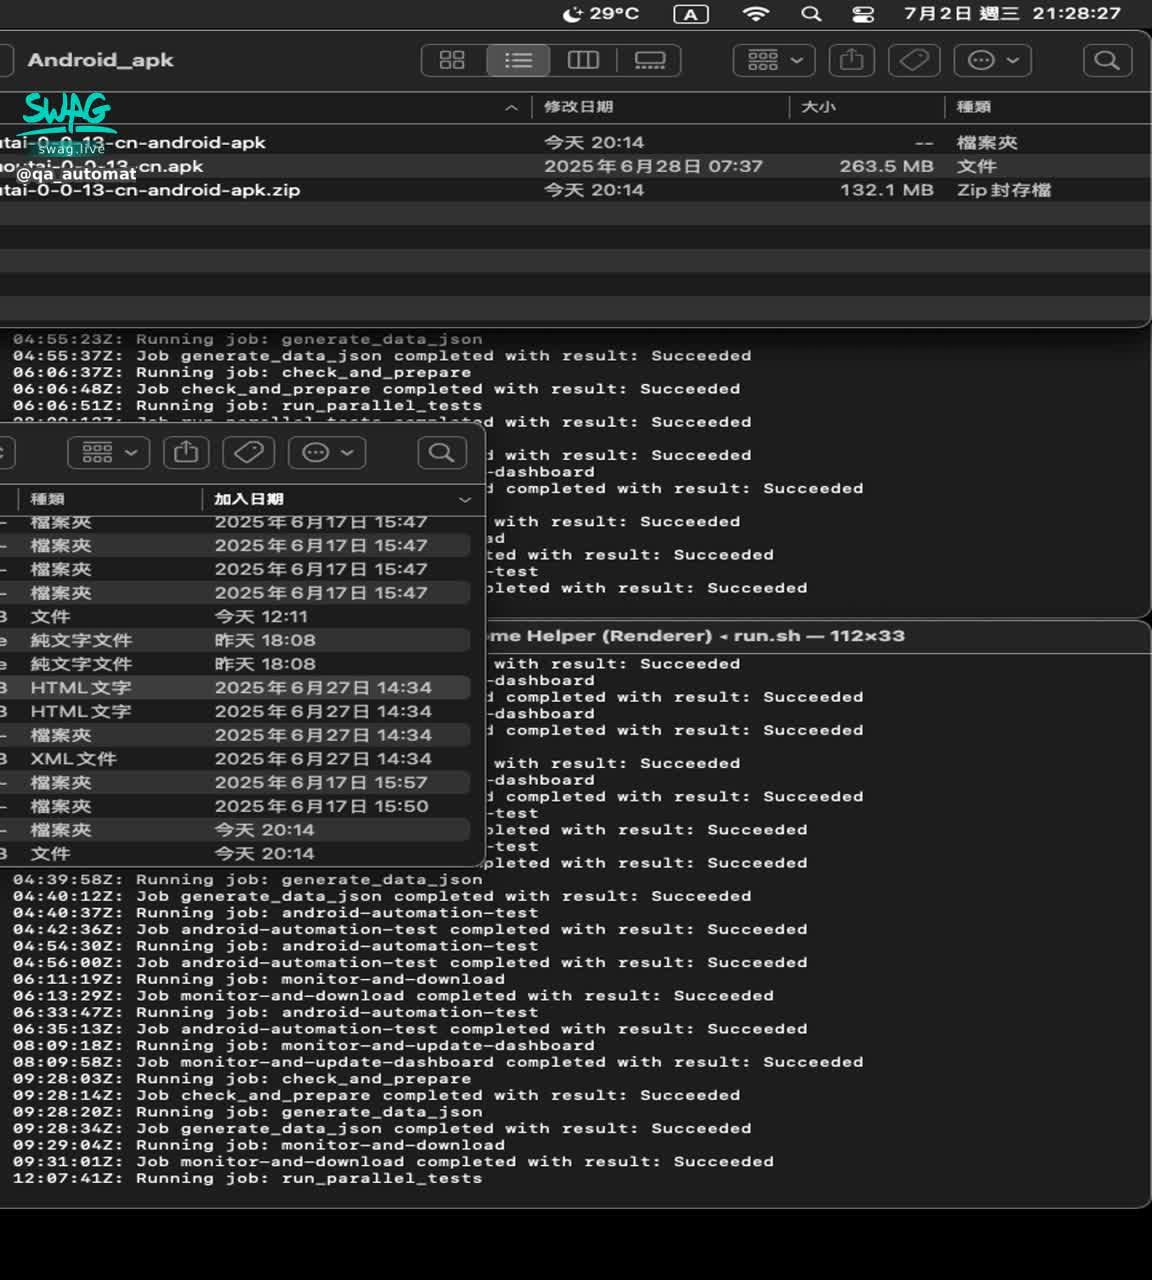Click upper terminal line starting '04:55:37Z'
Image resolution: width=1152 pixels, height=1280 pixels.
click(x=382, y=356)
